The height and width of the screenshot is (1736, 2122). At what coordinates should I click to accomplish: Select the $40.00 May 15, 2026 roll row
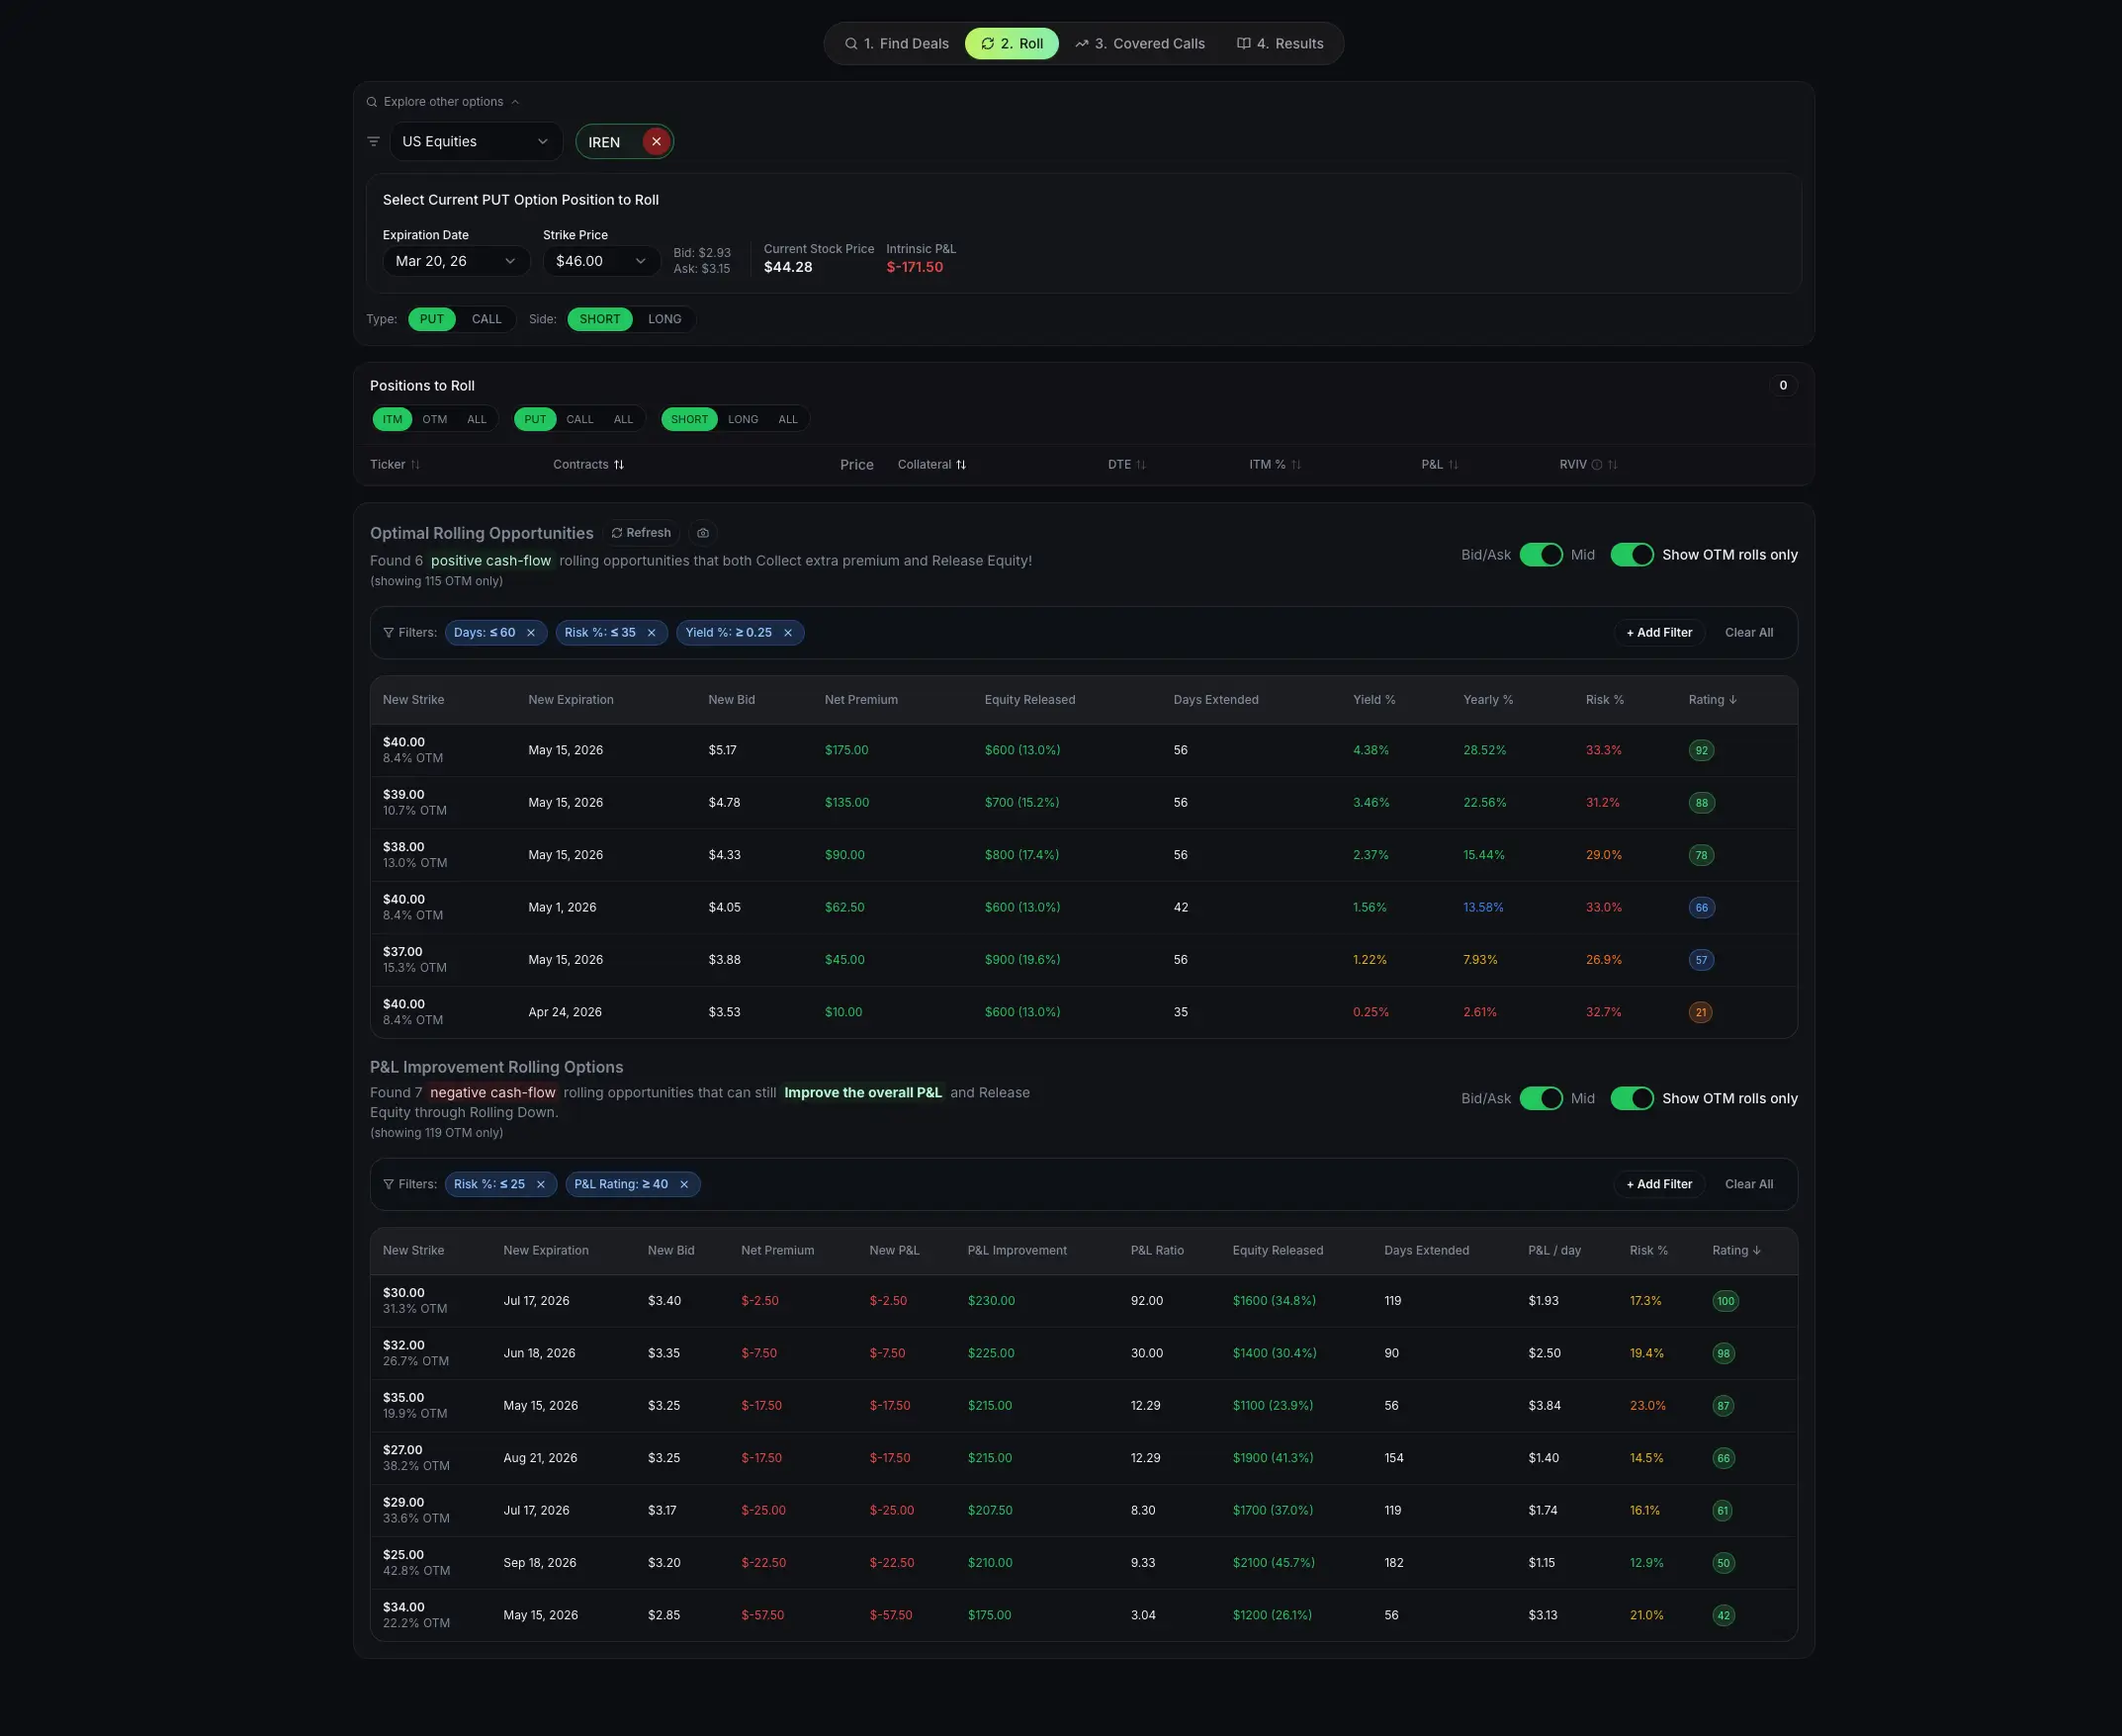click(x=1083, y=751)
